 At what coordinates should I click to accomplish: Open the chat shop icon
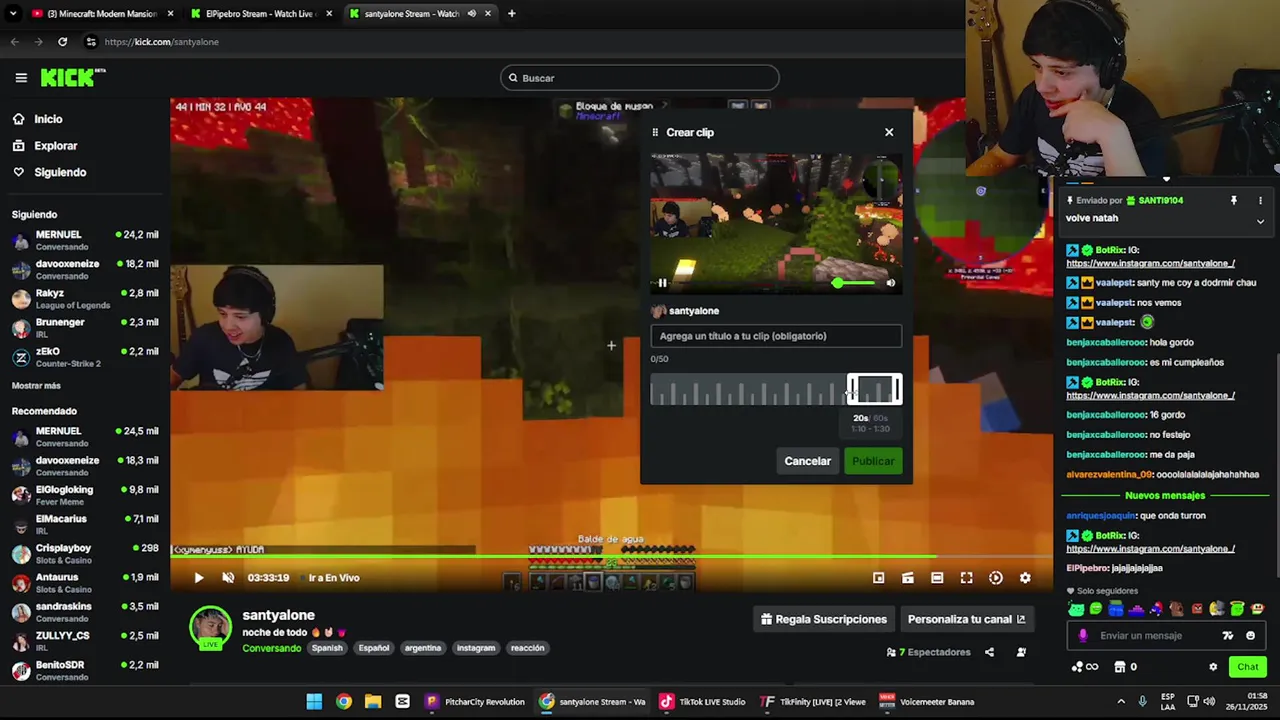[x=1120, y=667]
